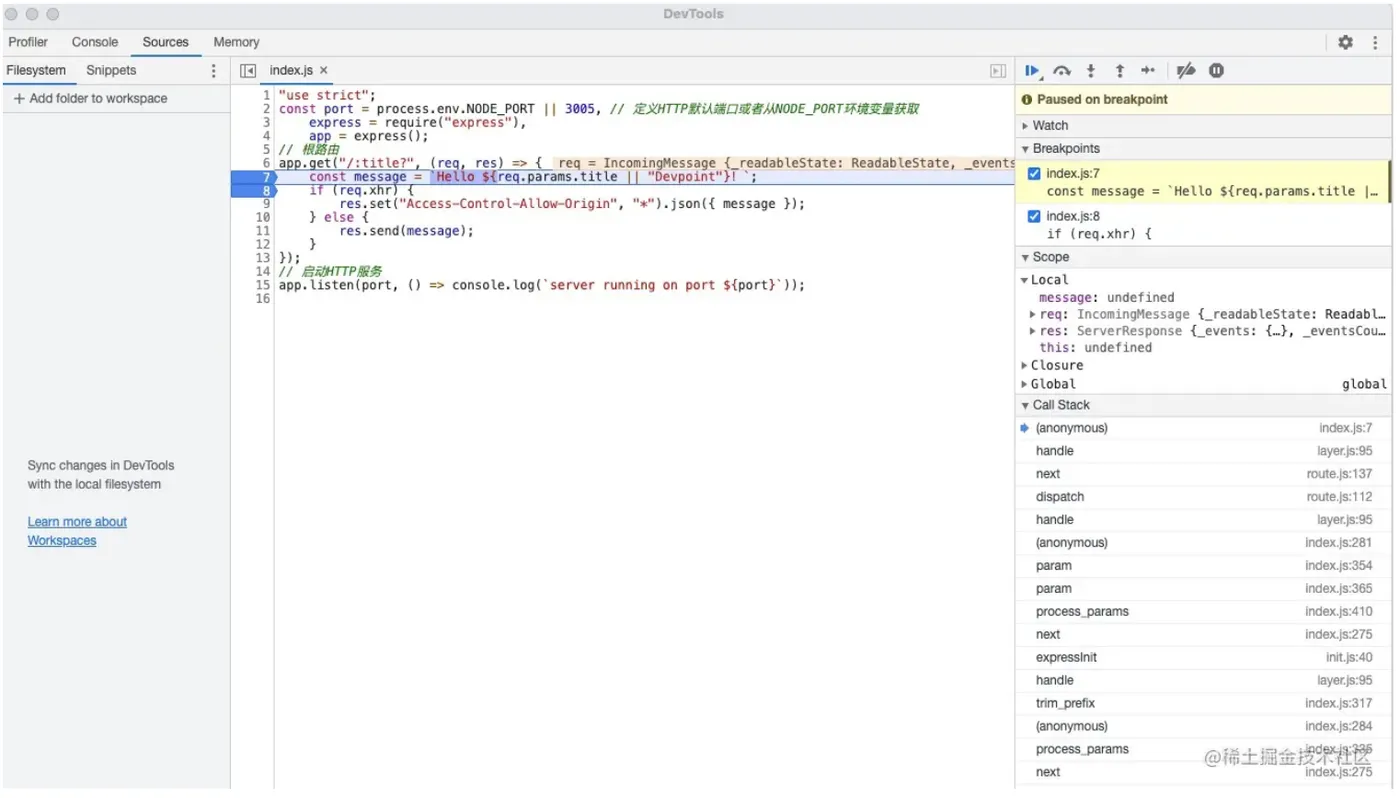Click the Paused on breakpoint banner

pos(1203,100)
